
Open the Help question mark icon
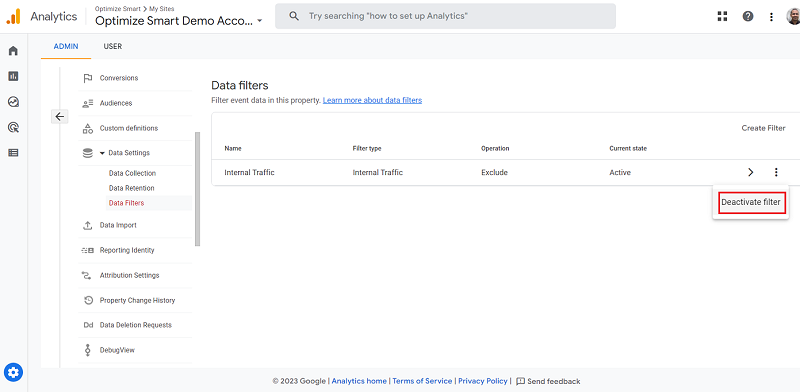(x=748, y=16)
